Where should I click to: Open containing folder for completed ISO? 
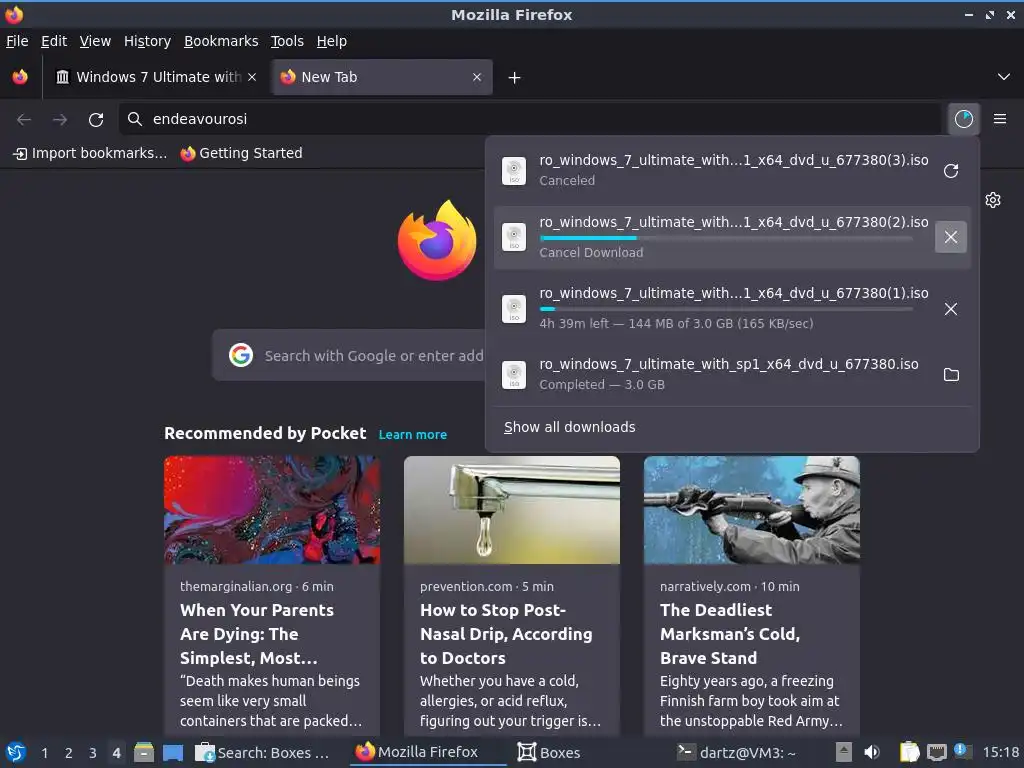tap(951, 375)
